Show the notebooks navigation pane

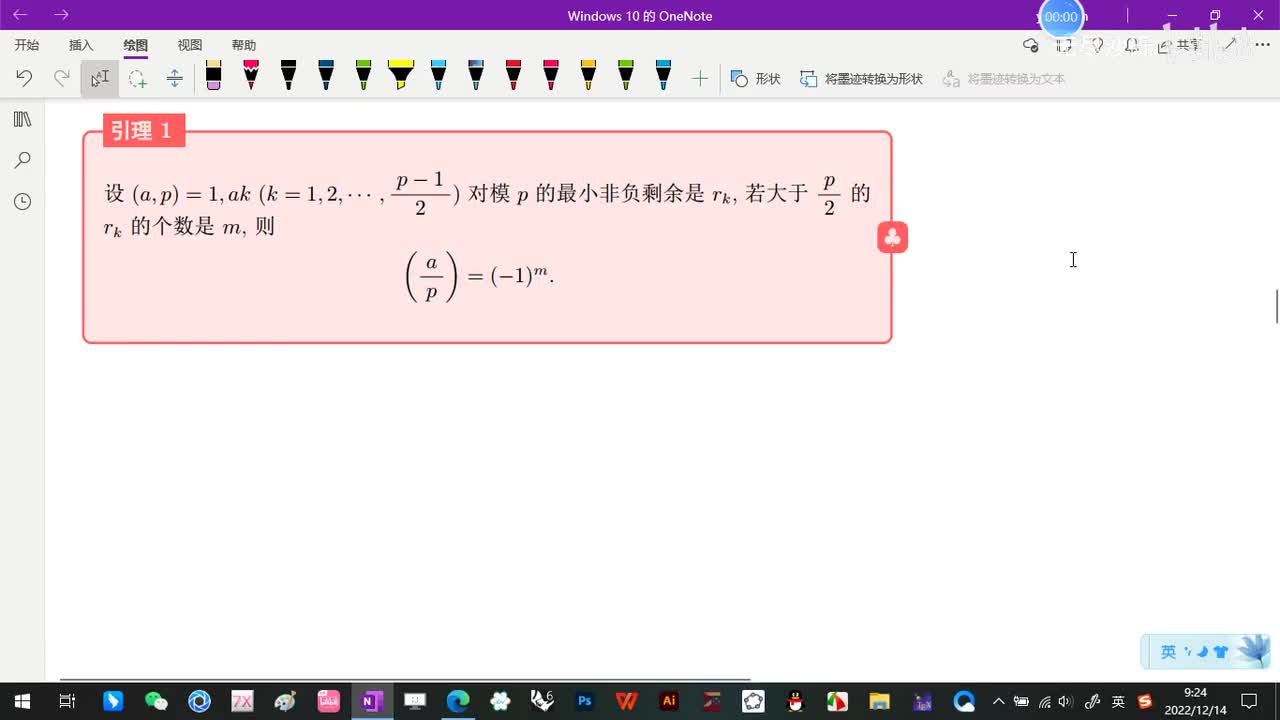(23, 119)
